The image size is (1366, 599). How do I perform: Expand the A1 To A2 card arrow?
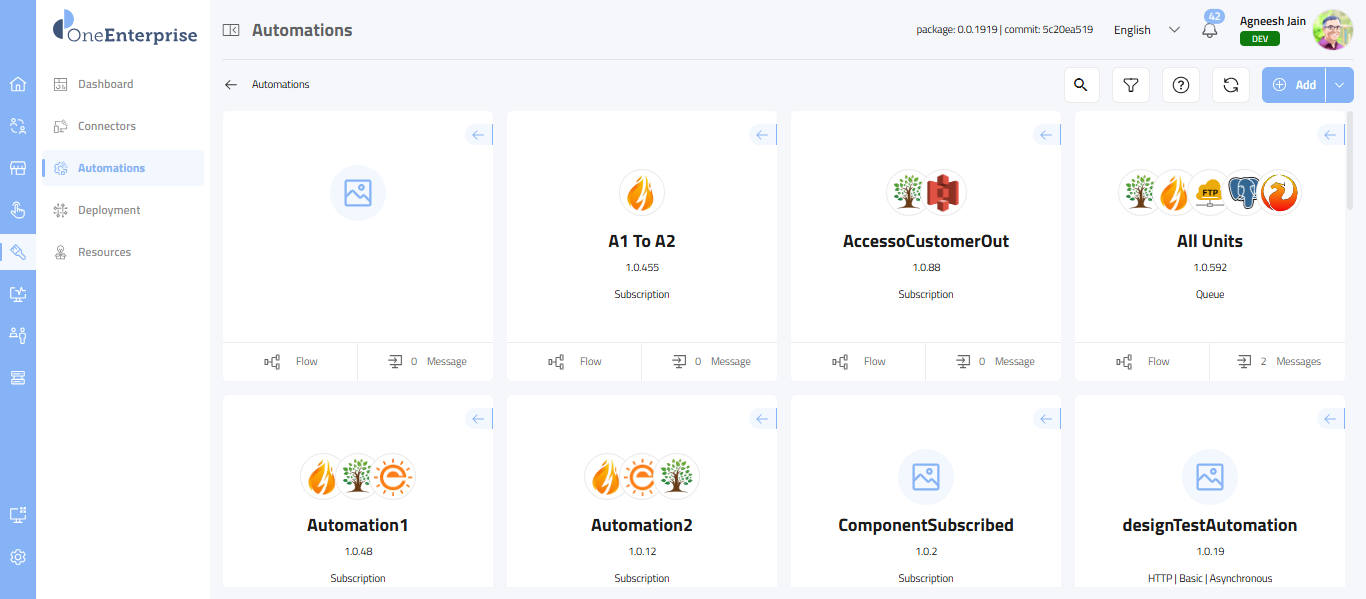tap(762, 135)
